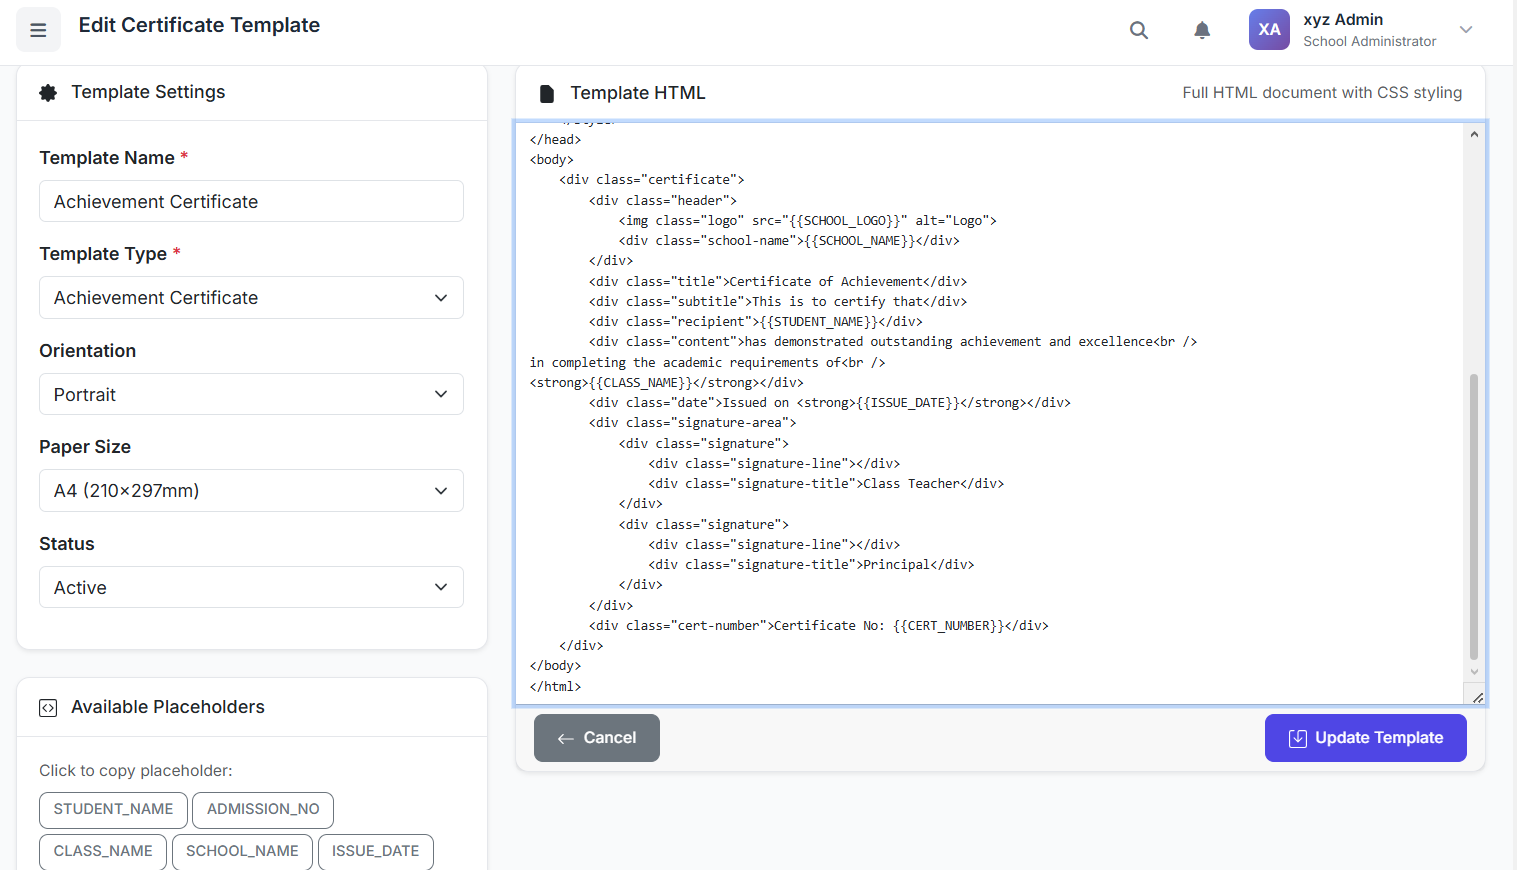
Task: Click the XA user avatar
Action: pos(1269,30)
